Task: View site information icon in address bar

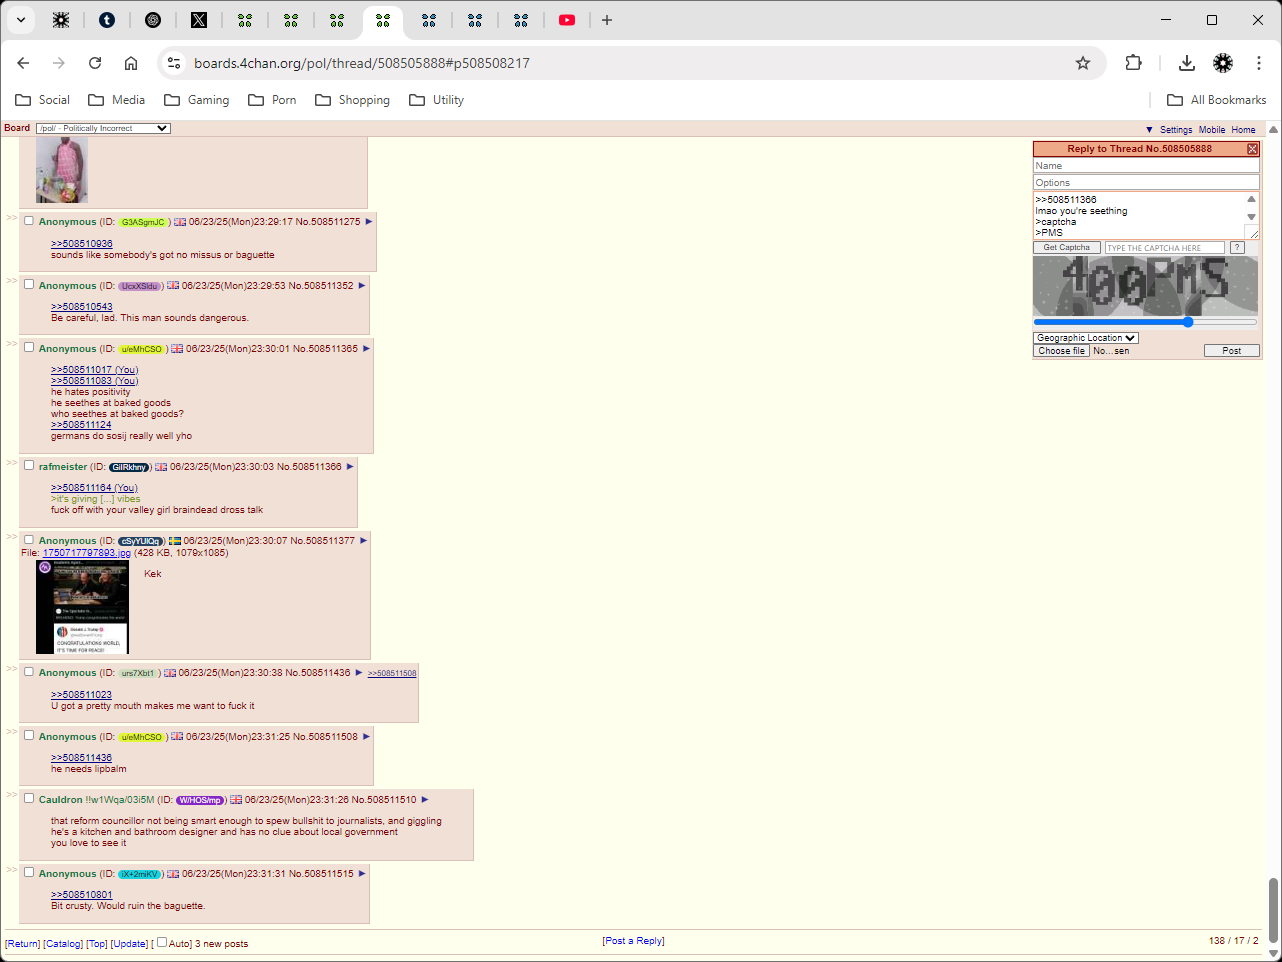Action: pos(174,63)
